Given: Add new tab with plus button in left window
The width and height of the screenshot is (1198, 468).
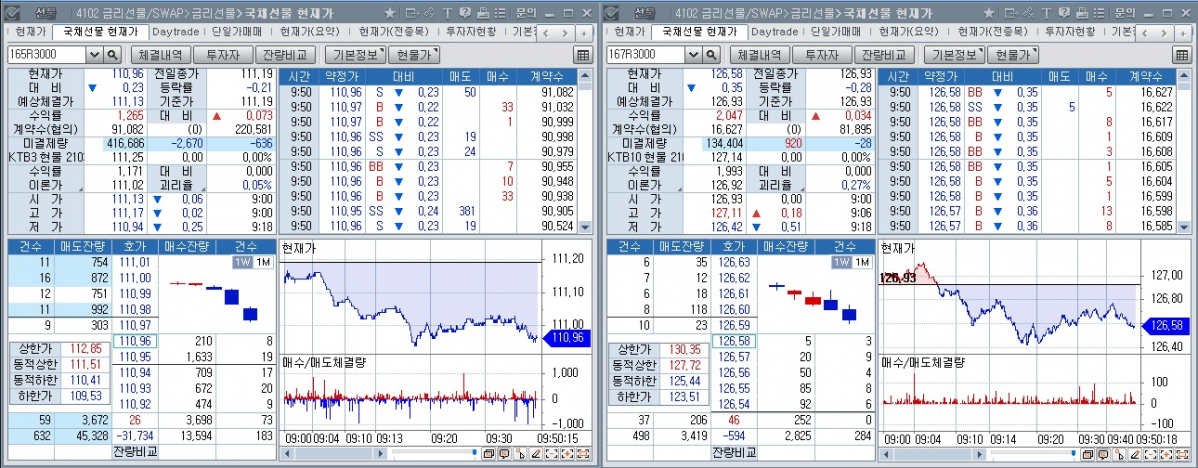Looking at the screenshot, I should (x=584, y=33).
